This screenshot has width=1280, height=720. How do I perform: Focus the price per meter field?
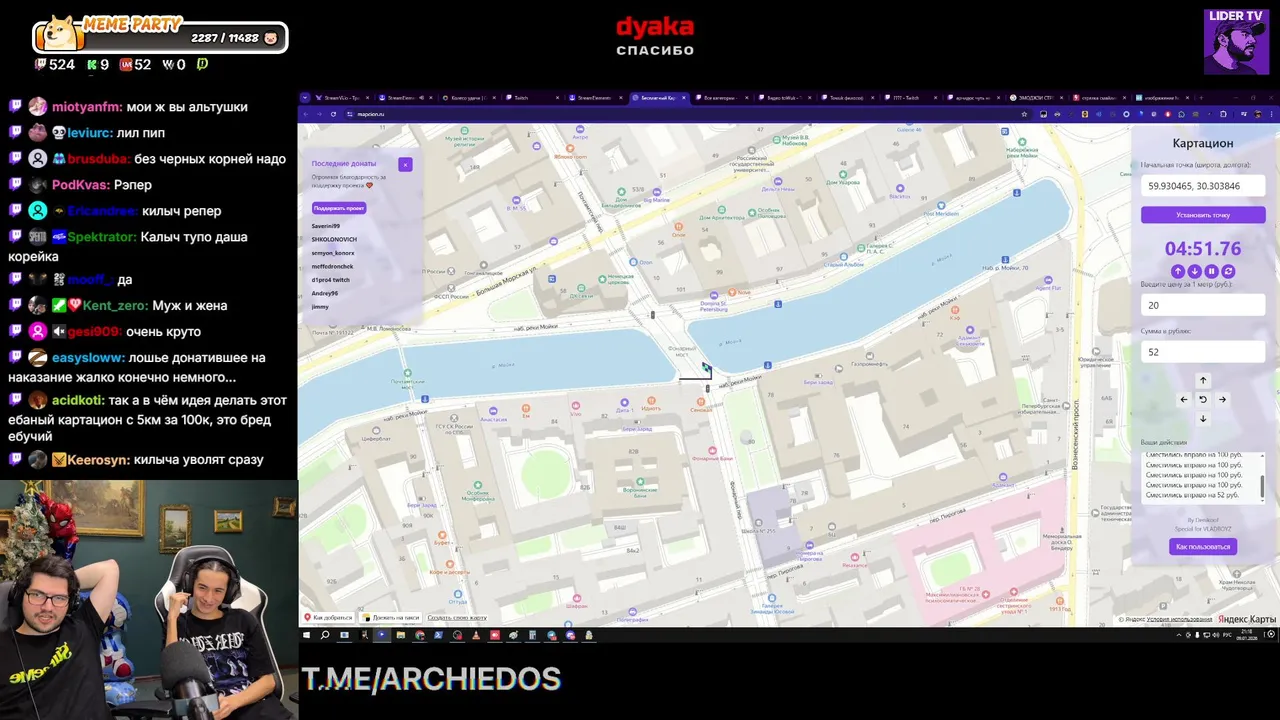(1203, 305)
